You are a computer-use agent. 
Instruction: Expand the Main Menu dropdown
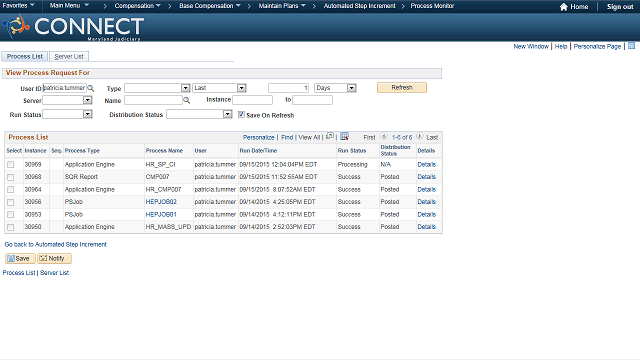(69, 6)
